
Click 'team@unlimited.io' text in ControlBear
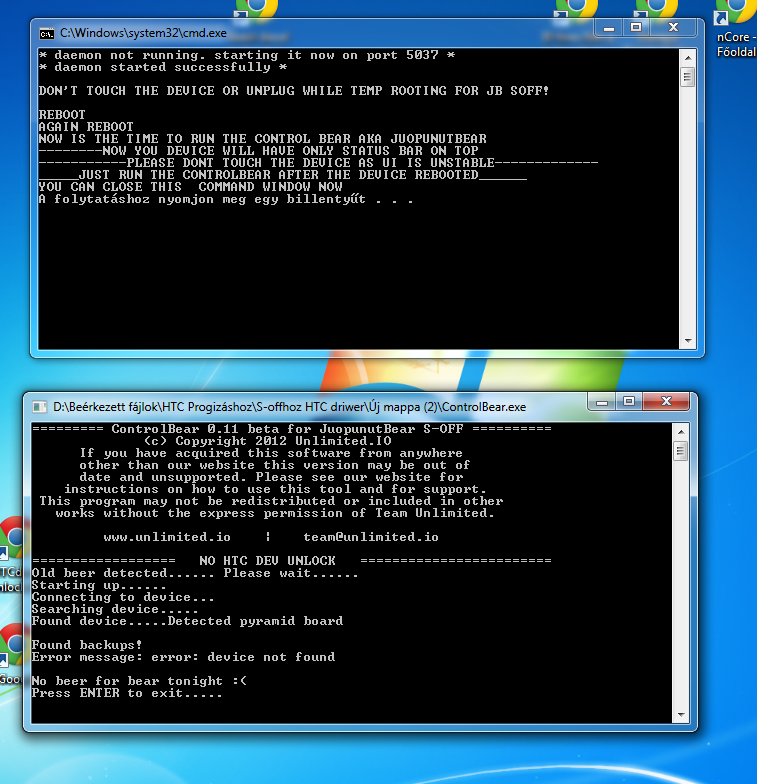370,538
